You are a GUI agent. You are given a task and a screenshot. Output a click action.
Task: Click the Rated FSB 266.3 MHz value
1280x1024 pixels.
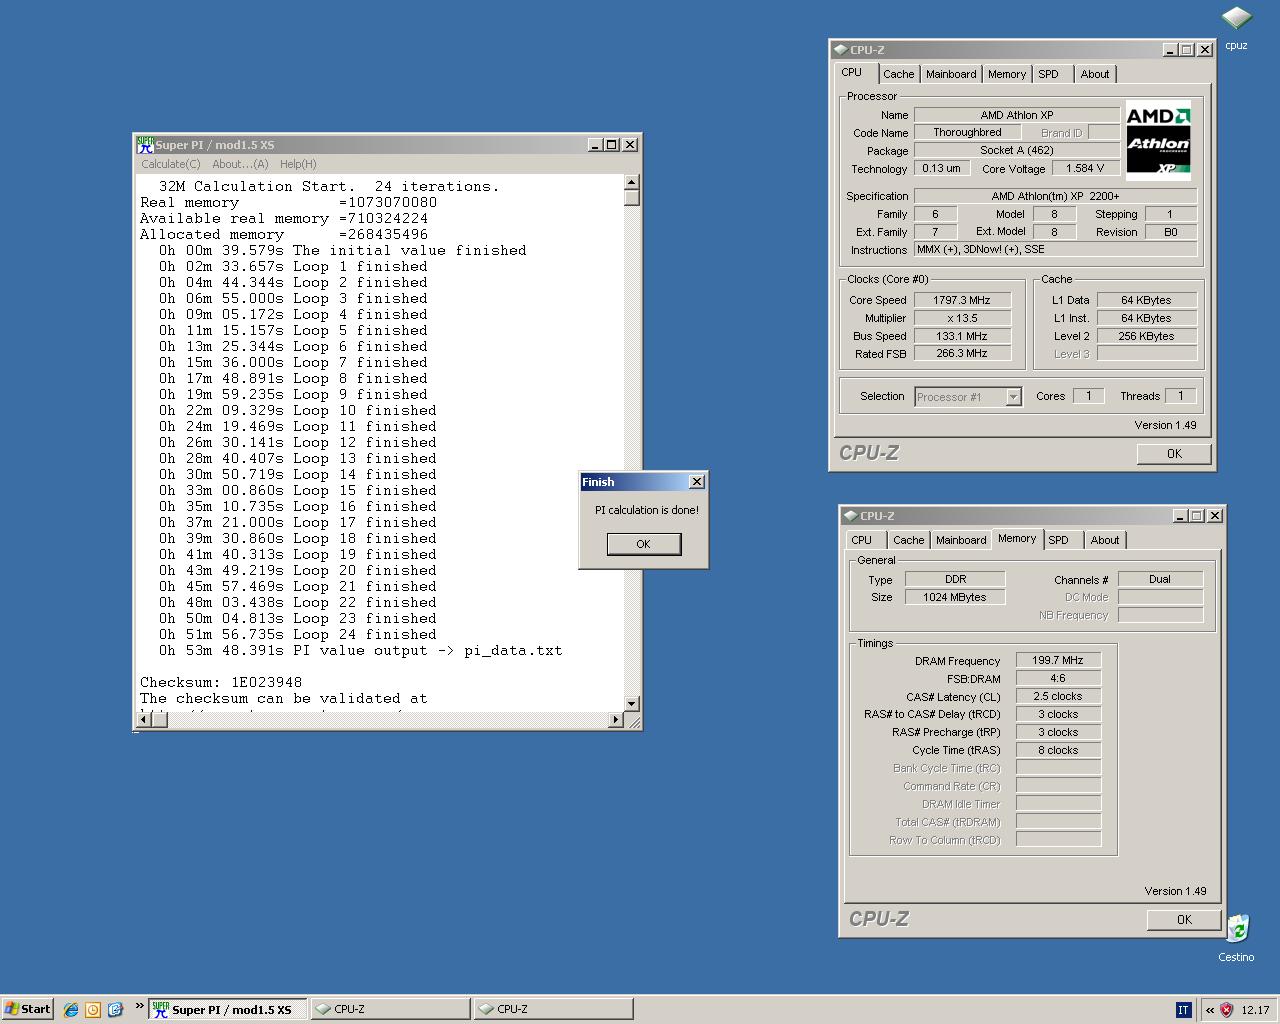962,353
